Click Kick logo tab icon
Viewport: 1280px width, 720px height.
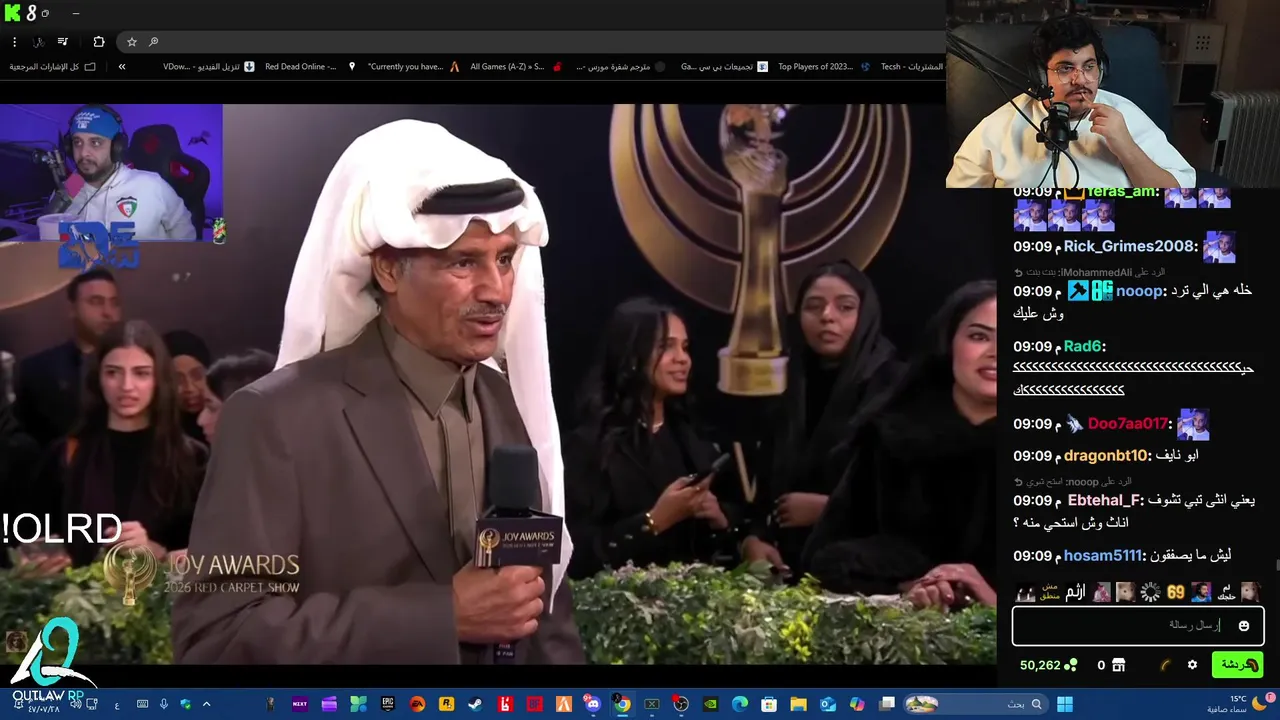point(14,13)
